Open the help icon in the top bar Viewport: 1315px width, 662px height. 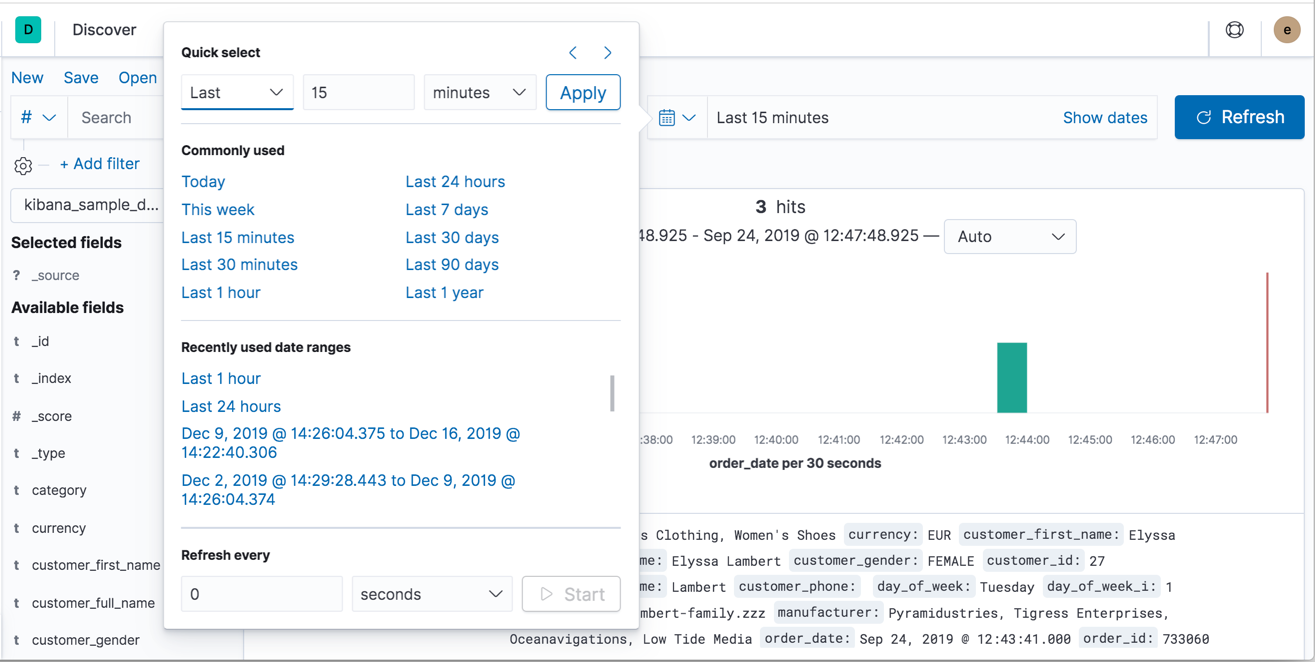pyautogui.click(x=1234, y=30)
